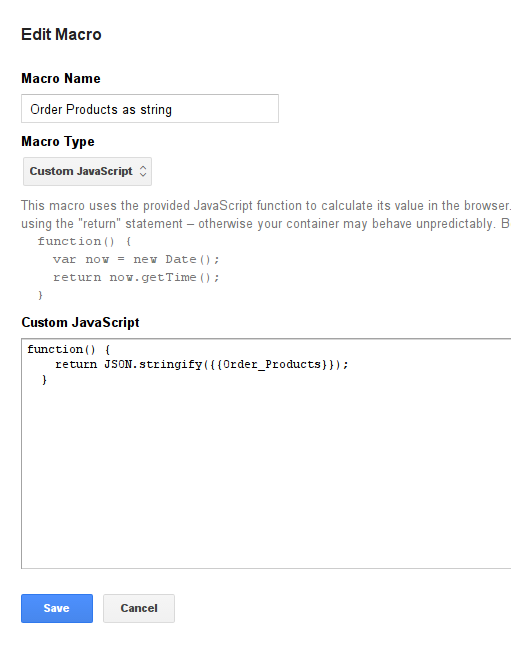The width and height of the screenshot is (511, 658).
Task: Click the 'Edit Macro' heading
Action: point(61,34)
